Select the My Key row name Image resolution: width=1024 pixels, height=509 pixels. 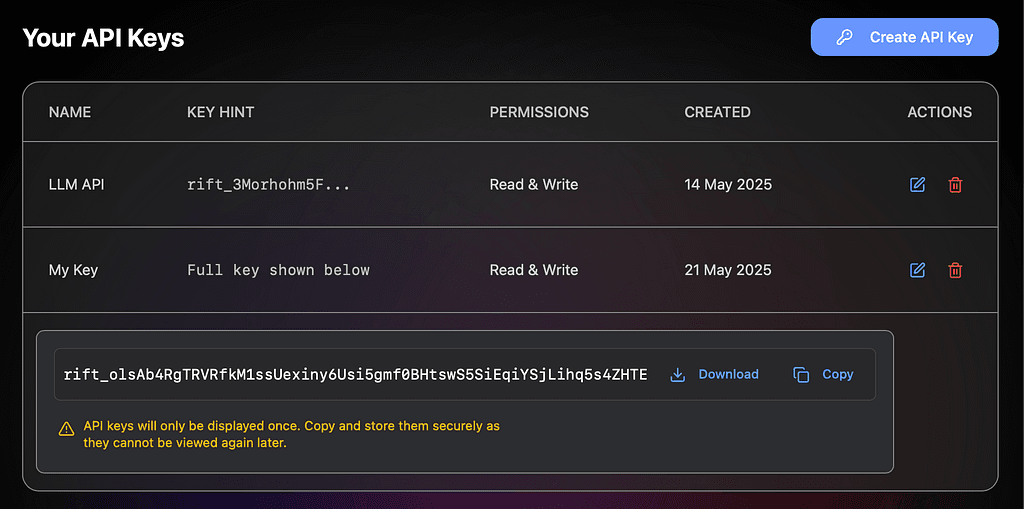pos(73,270)
